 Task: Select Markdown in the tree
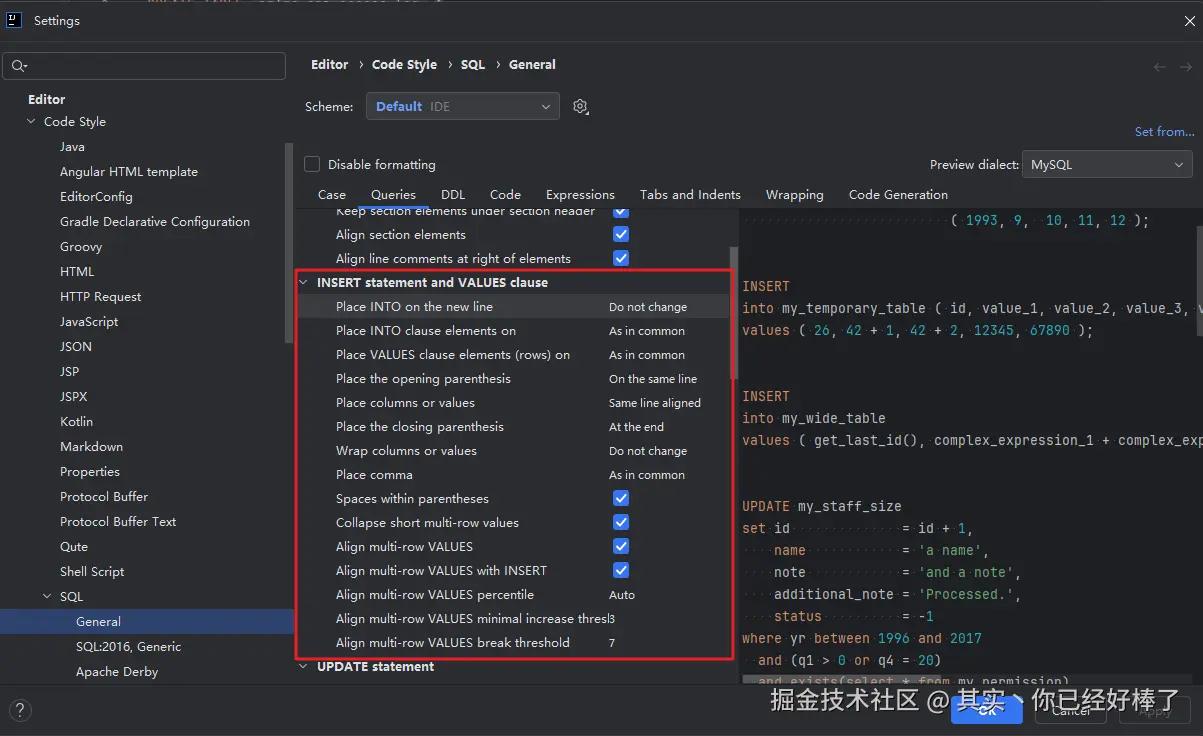[x=91, y=447]
